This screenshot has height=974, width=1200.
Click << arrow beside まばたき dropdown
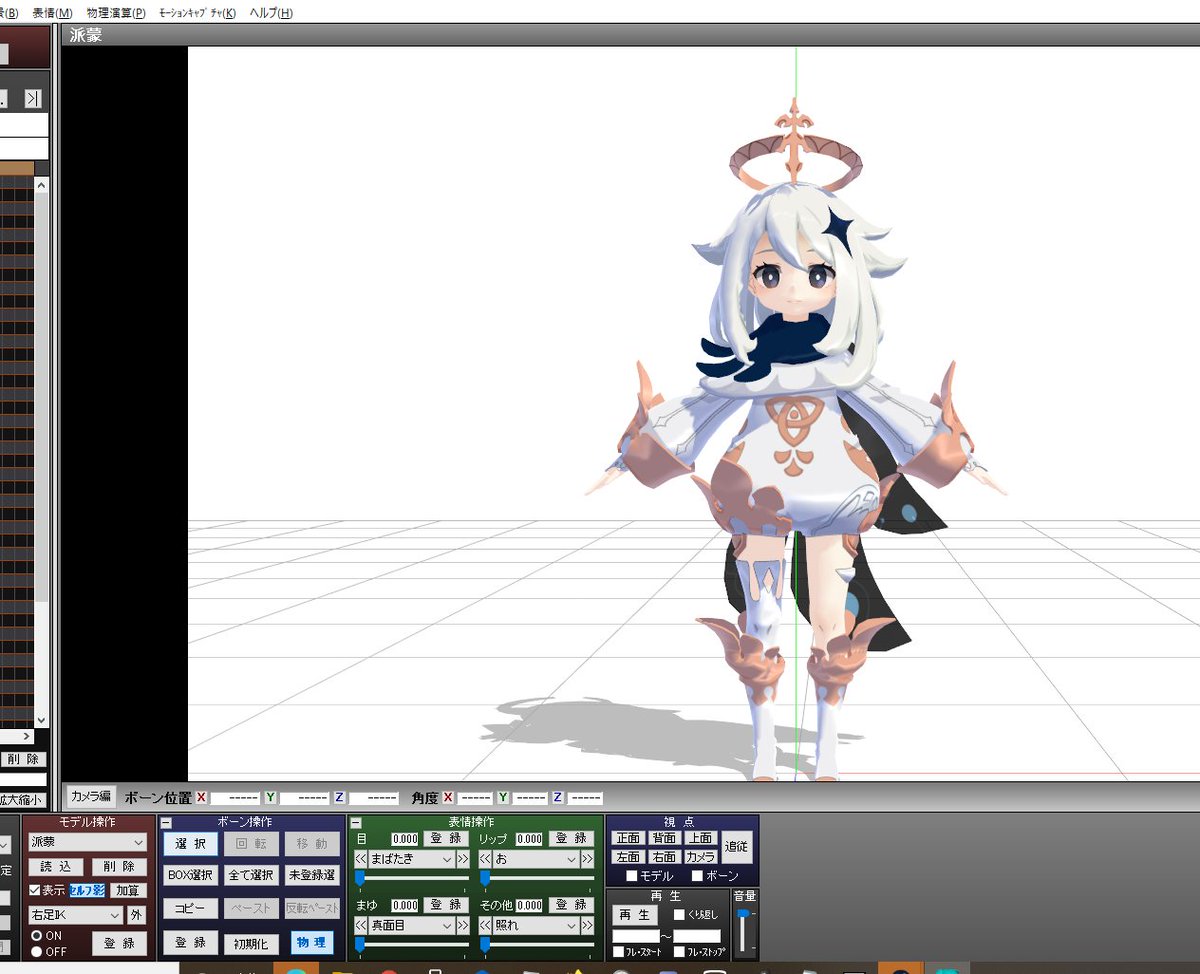click(x=361, y=859)
